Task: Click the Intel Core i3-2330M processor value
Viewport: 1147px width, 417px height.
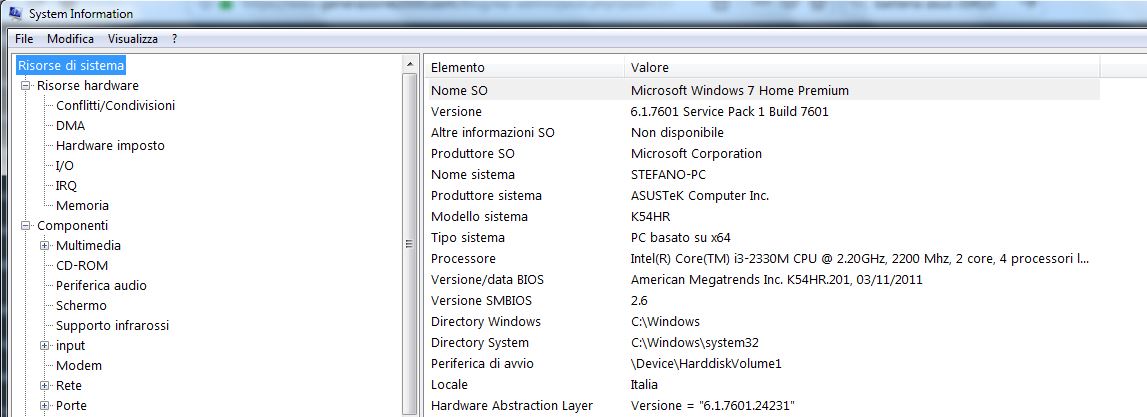Action: coord(860,259)
